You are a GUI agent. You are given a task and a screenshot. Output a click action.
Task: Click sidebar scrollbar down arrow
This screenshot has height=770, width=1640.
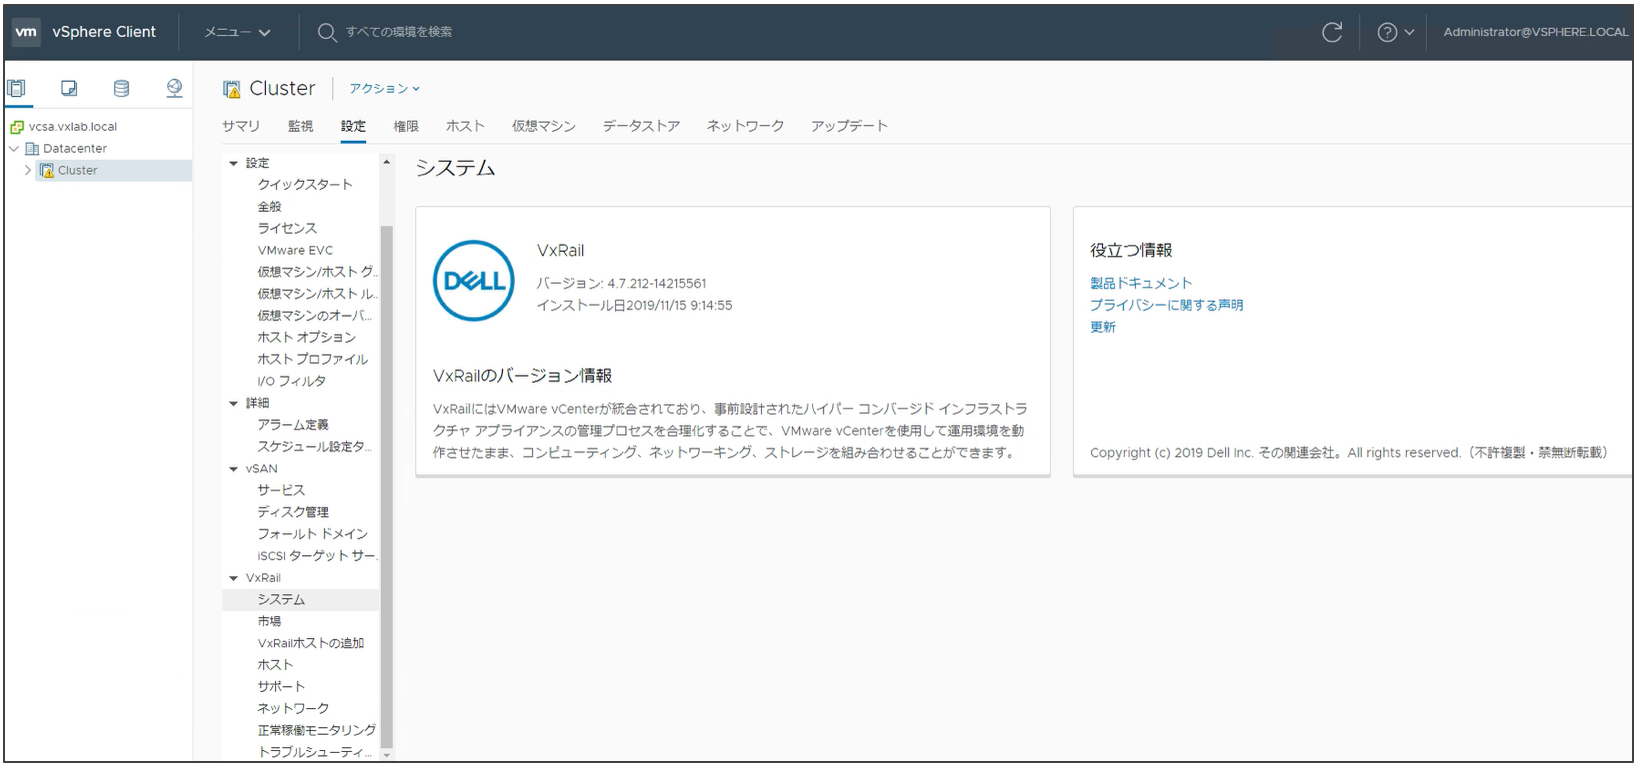pyautogui.click(x=387, y=755)
